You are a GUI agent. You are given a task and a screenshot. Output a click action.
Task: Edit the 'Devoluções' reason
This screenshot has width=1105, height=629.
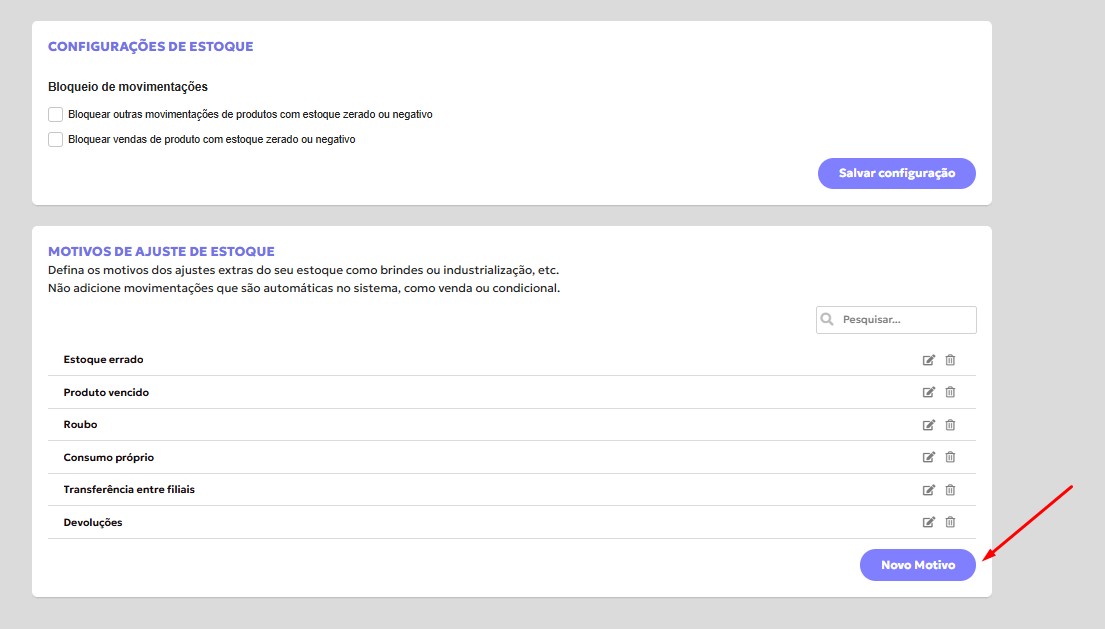click(928, 522)
